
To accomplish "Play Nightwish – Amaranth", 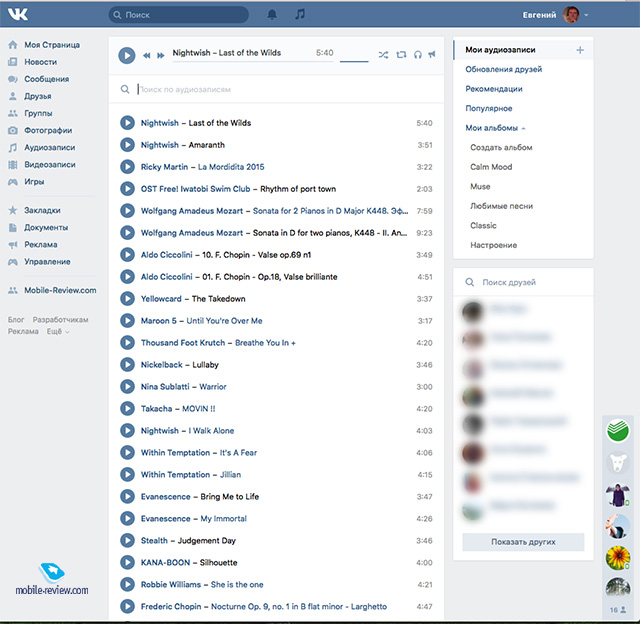I will [127, 144].
